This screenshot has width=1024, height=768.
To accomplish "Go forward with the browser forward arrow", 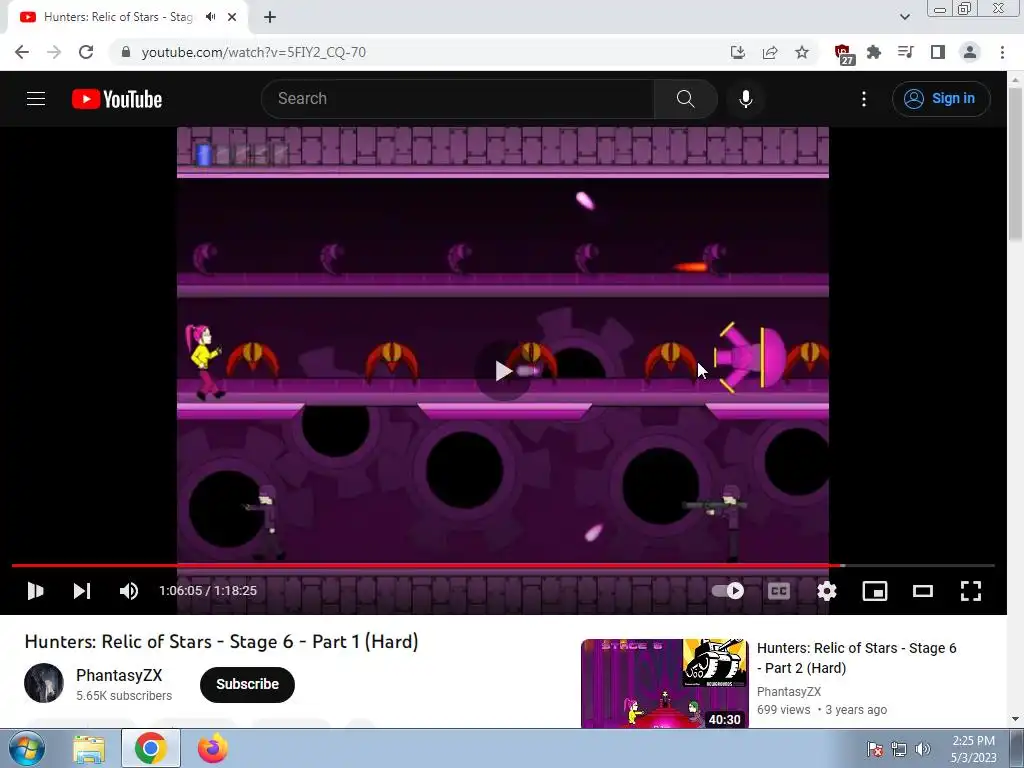I will tap(54, 52).
